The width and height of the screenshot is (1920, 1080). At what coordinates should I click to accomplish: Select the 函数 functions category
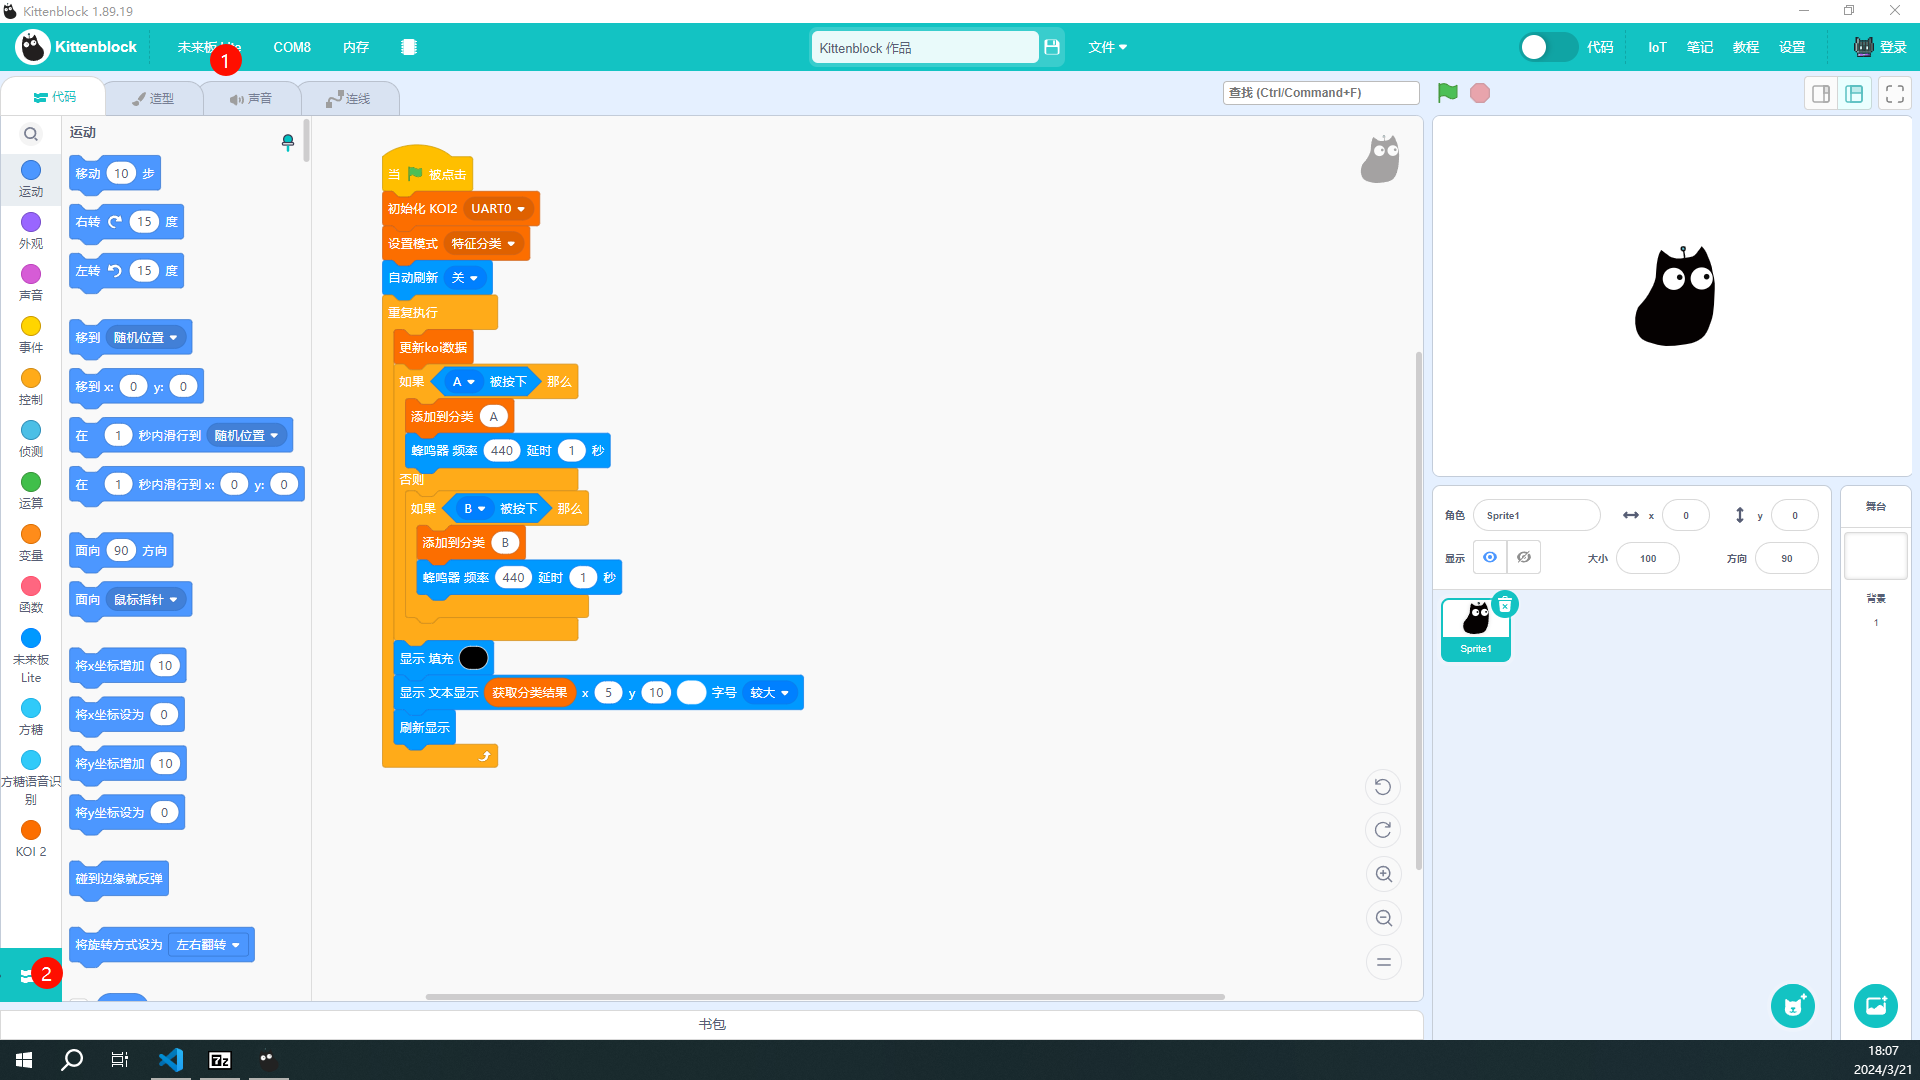[x=31, y=595]
